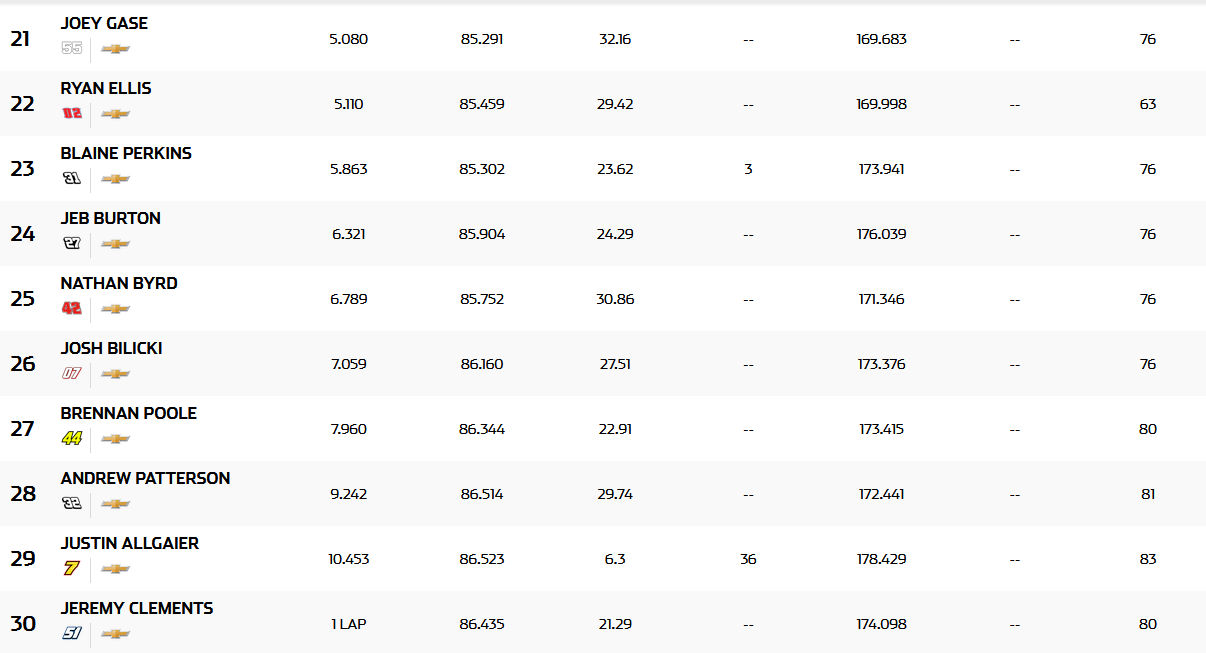1206x653 pixels.
Task: Select position 25 Nathan Byrd row
Action: [603, 298]
